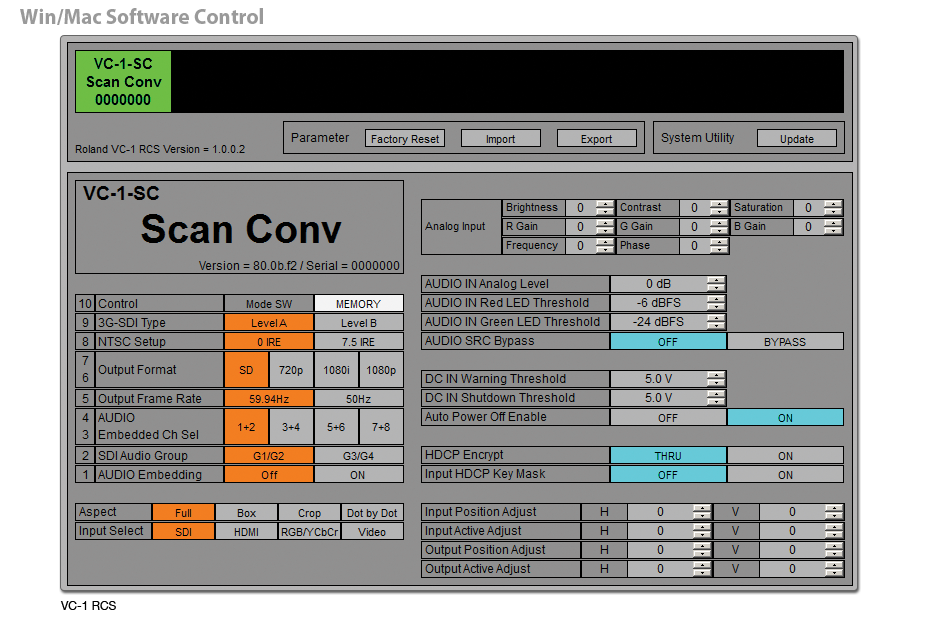932x620 pixels.
Task: Turn Auto Power Off Enable ON
Action: [785, 417]
